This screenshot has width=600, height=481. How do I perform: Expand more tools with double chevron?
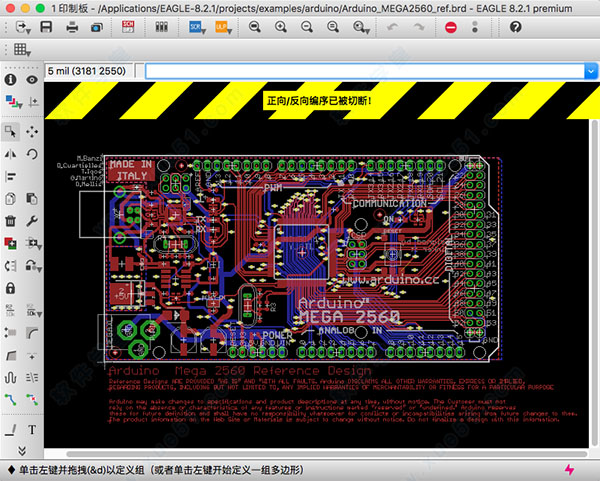coord(22,450)
